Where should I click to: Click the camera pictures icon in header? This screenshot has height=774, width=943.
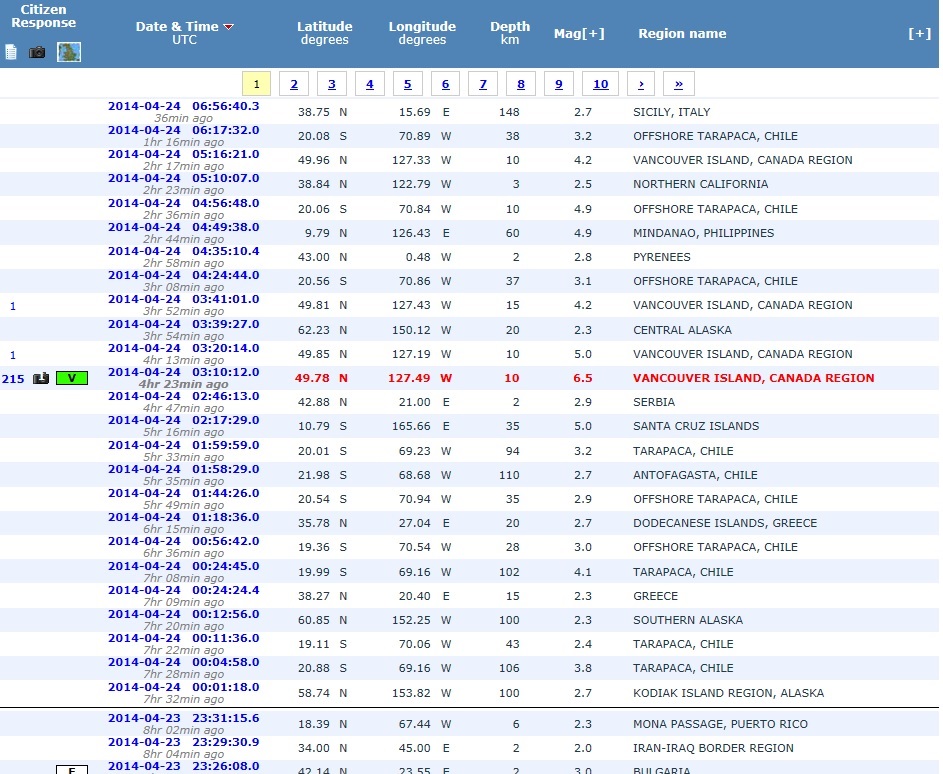(37, 52)
